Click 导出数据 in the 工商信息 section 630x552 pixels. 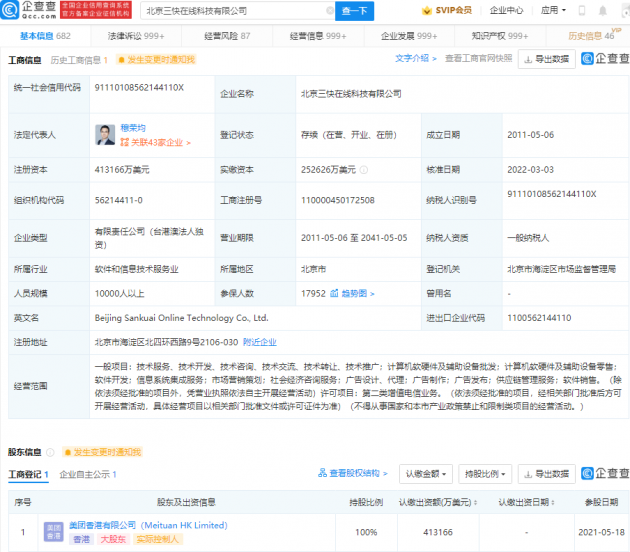click(x=546, y=59)
